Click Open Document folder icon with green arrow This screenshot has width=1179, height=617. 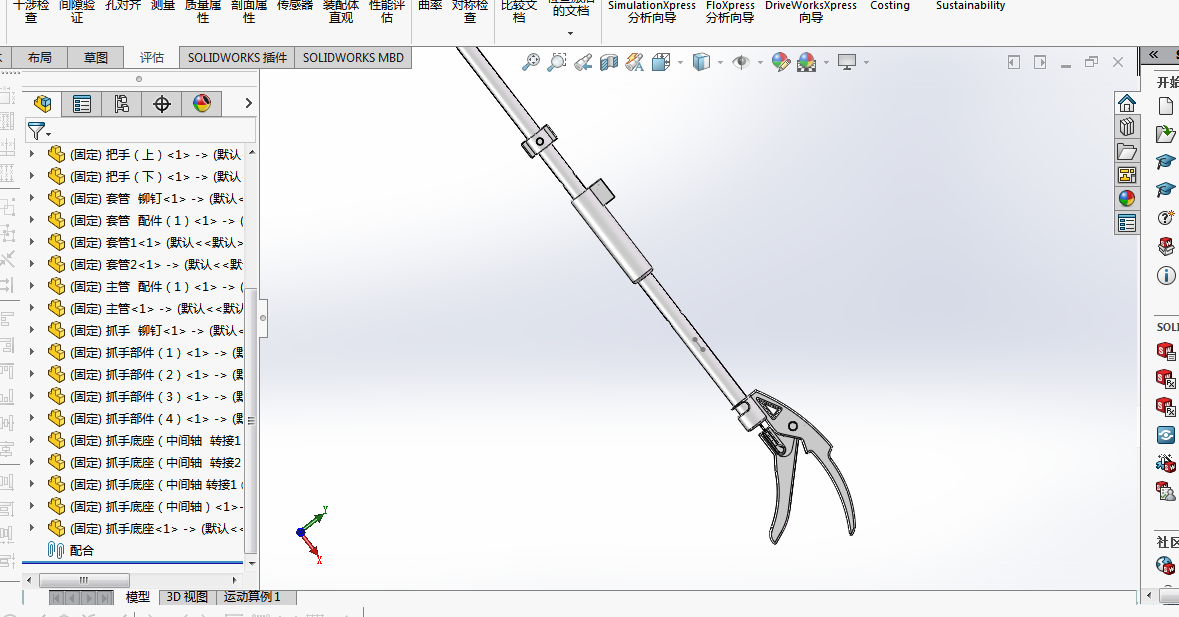[1165, 134]
